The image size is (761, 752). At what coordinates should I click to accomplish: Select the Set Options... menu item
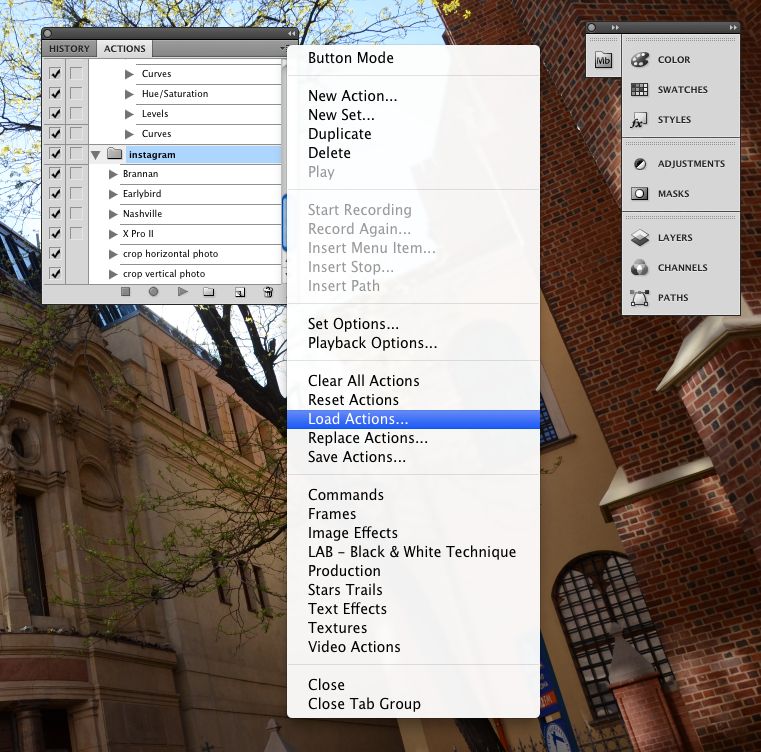coord(413,324)
